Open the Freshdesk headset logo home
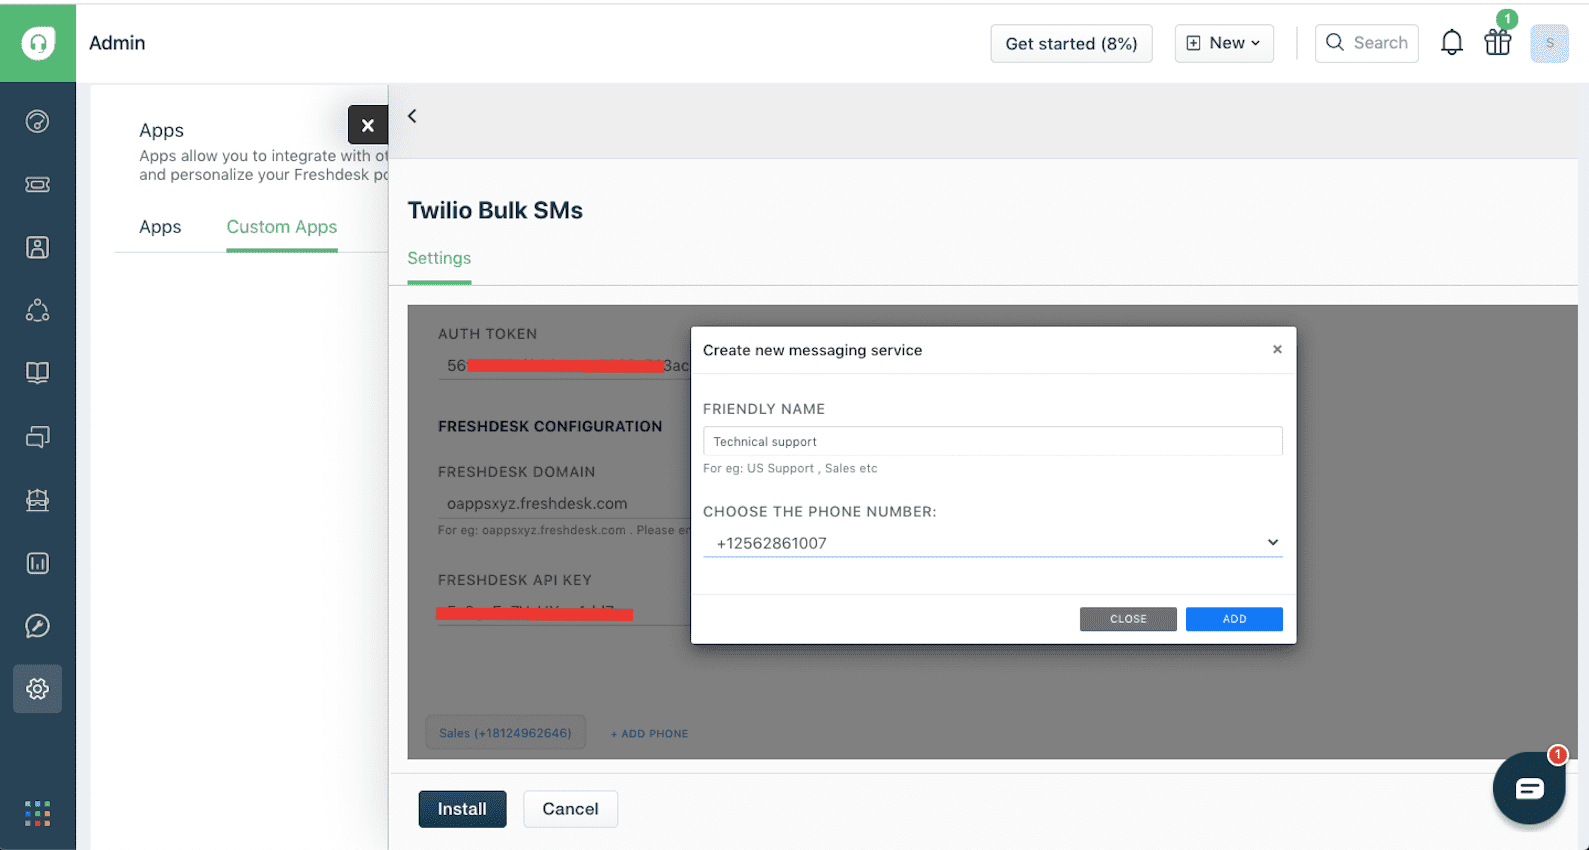Screen dimensions: 1589x850 38,43
